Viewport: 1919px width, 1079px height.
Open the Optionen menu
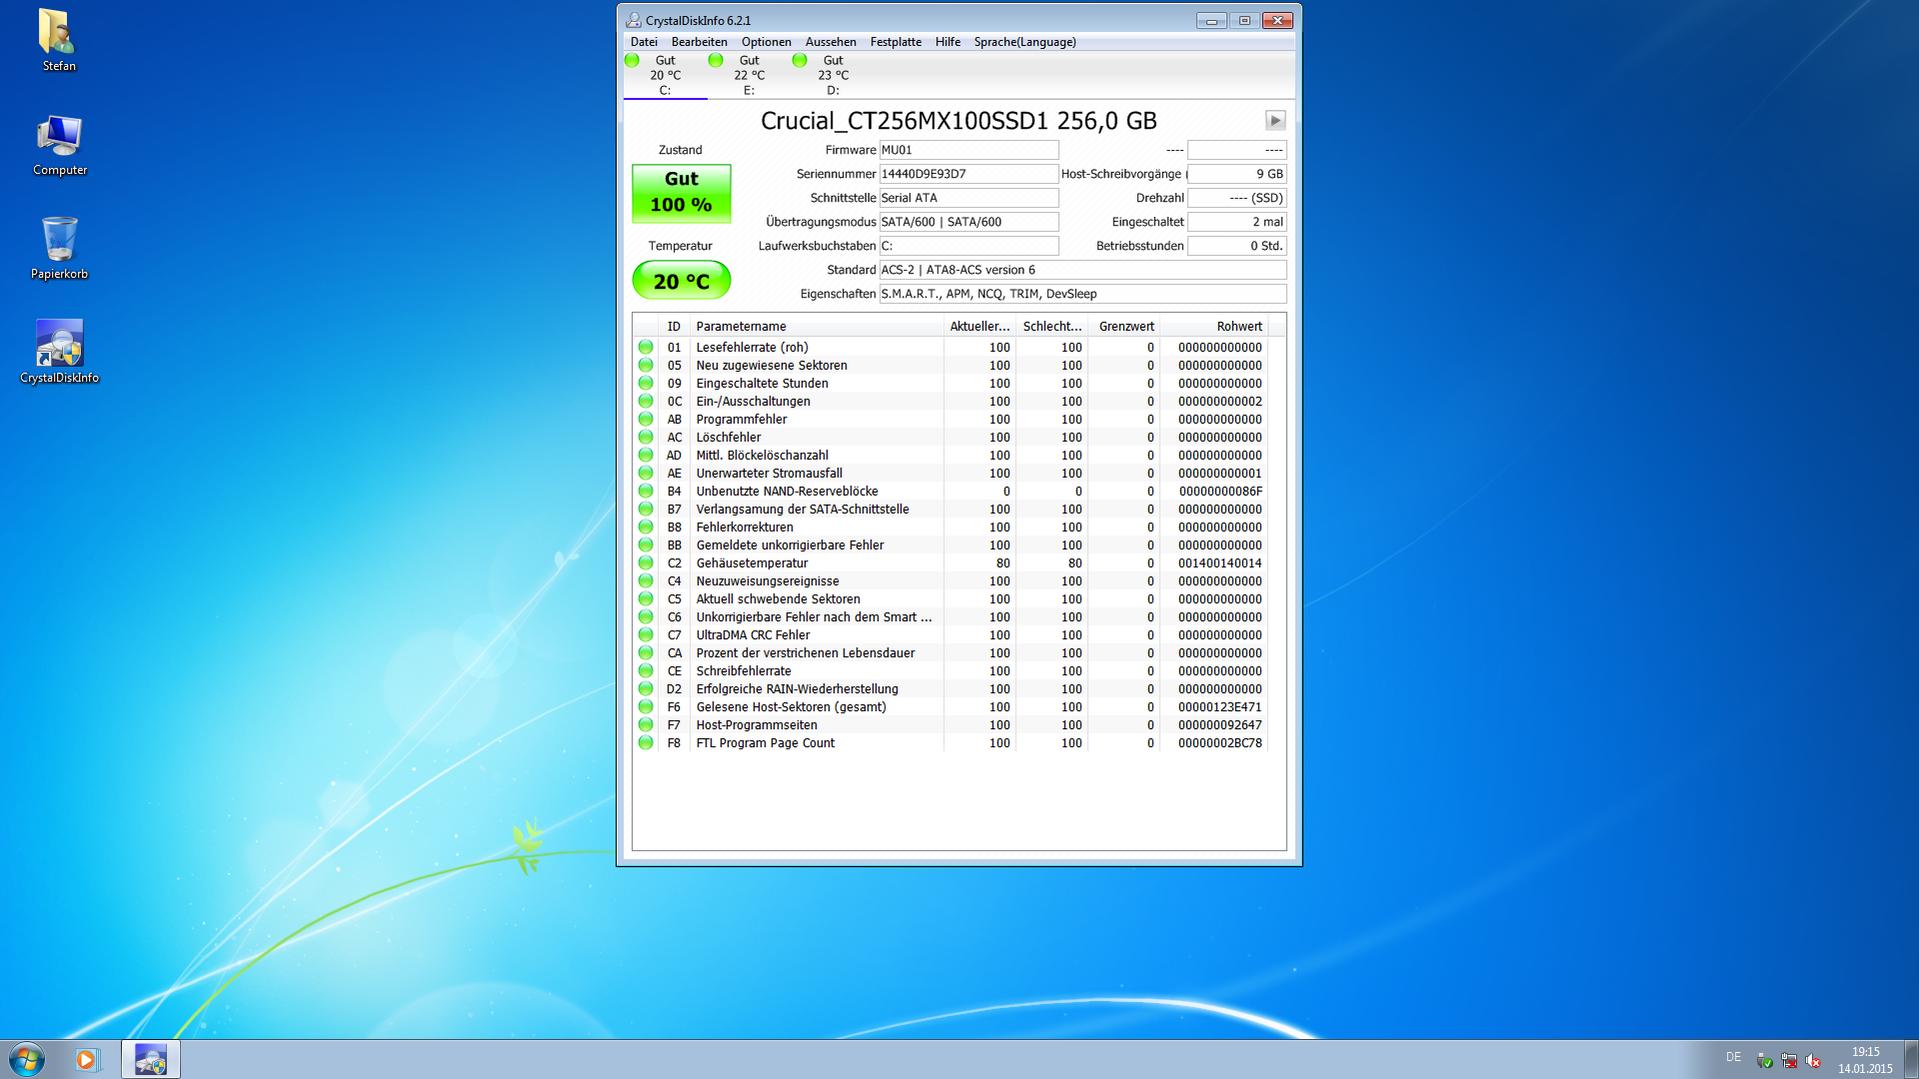click(766, 42)
